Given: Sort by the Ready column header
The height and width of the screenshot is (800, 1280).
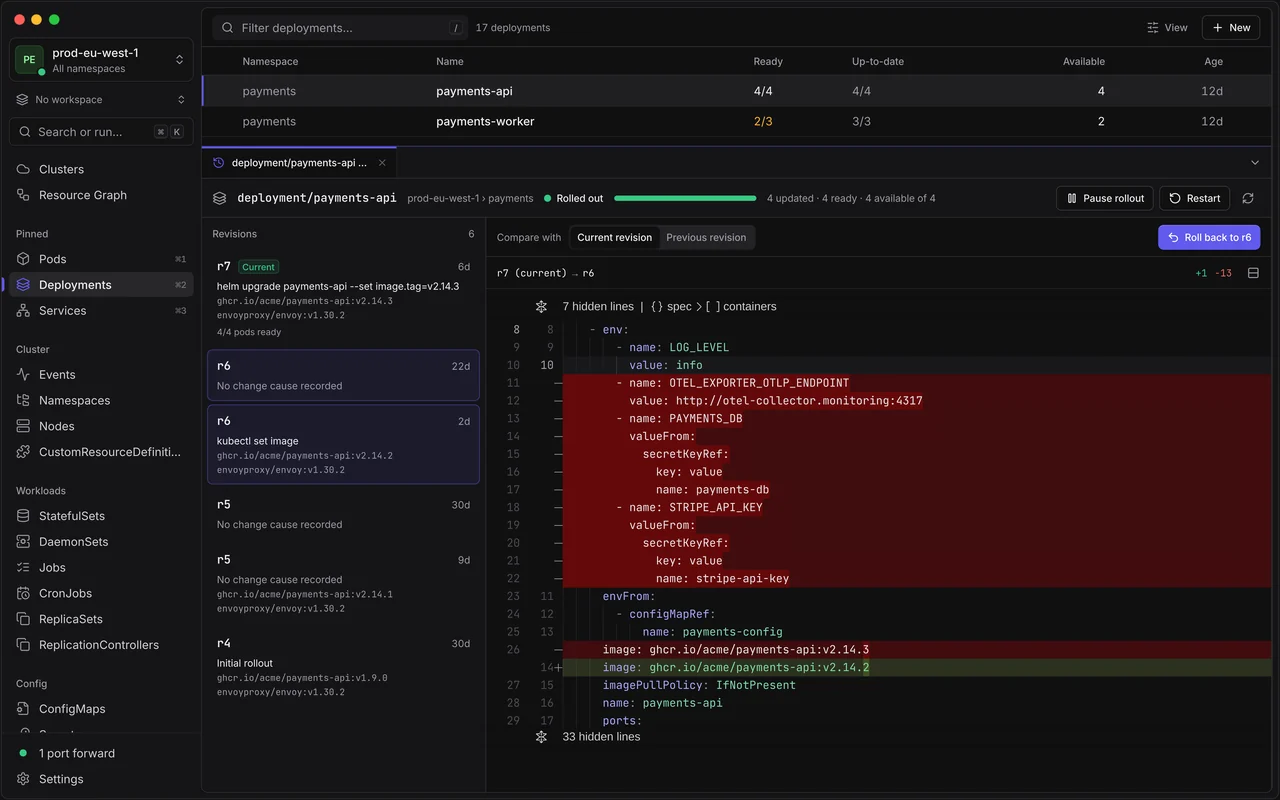Looking at the screenshot, I should tap(768, 62).
